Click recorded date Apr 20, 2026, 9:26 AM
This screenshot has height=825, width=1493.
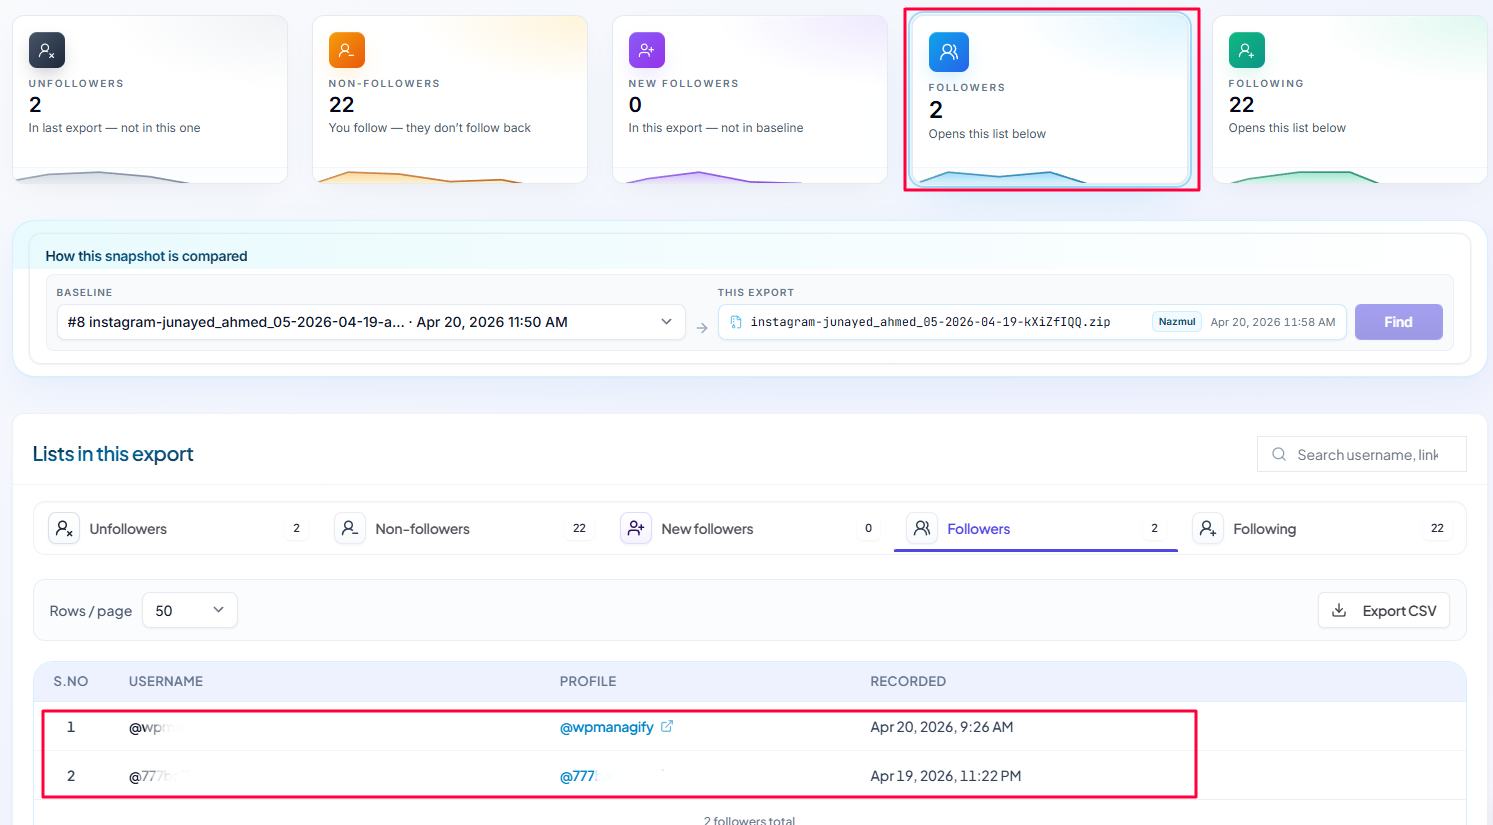click(942, 727)
